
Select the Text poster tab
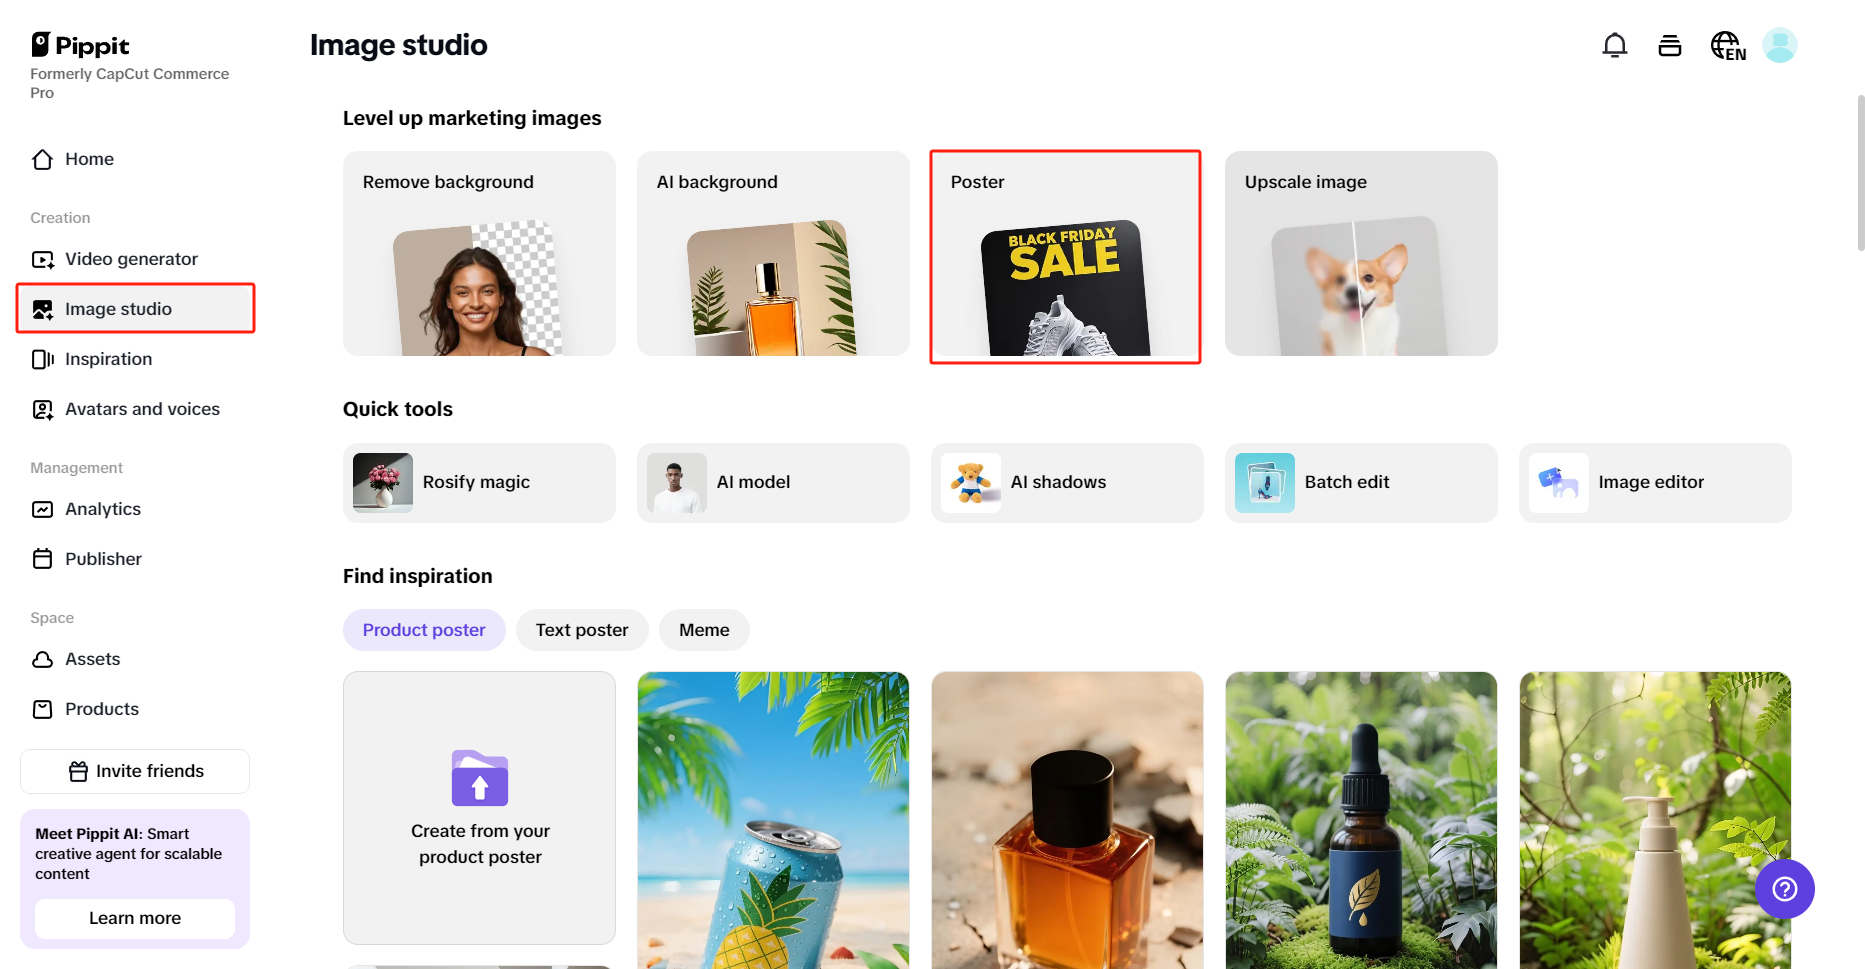click(x=581, y=630)
